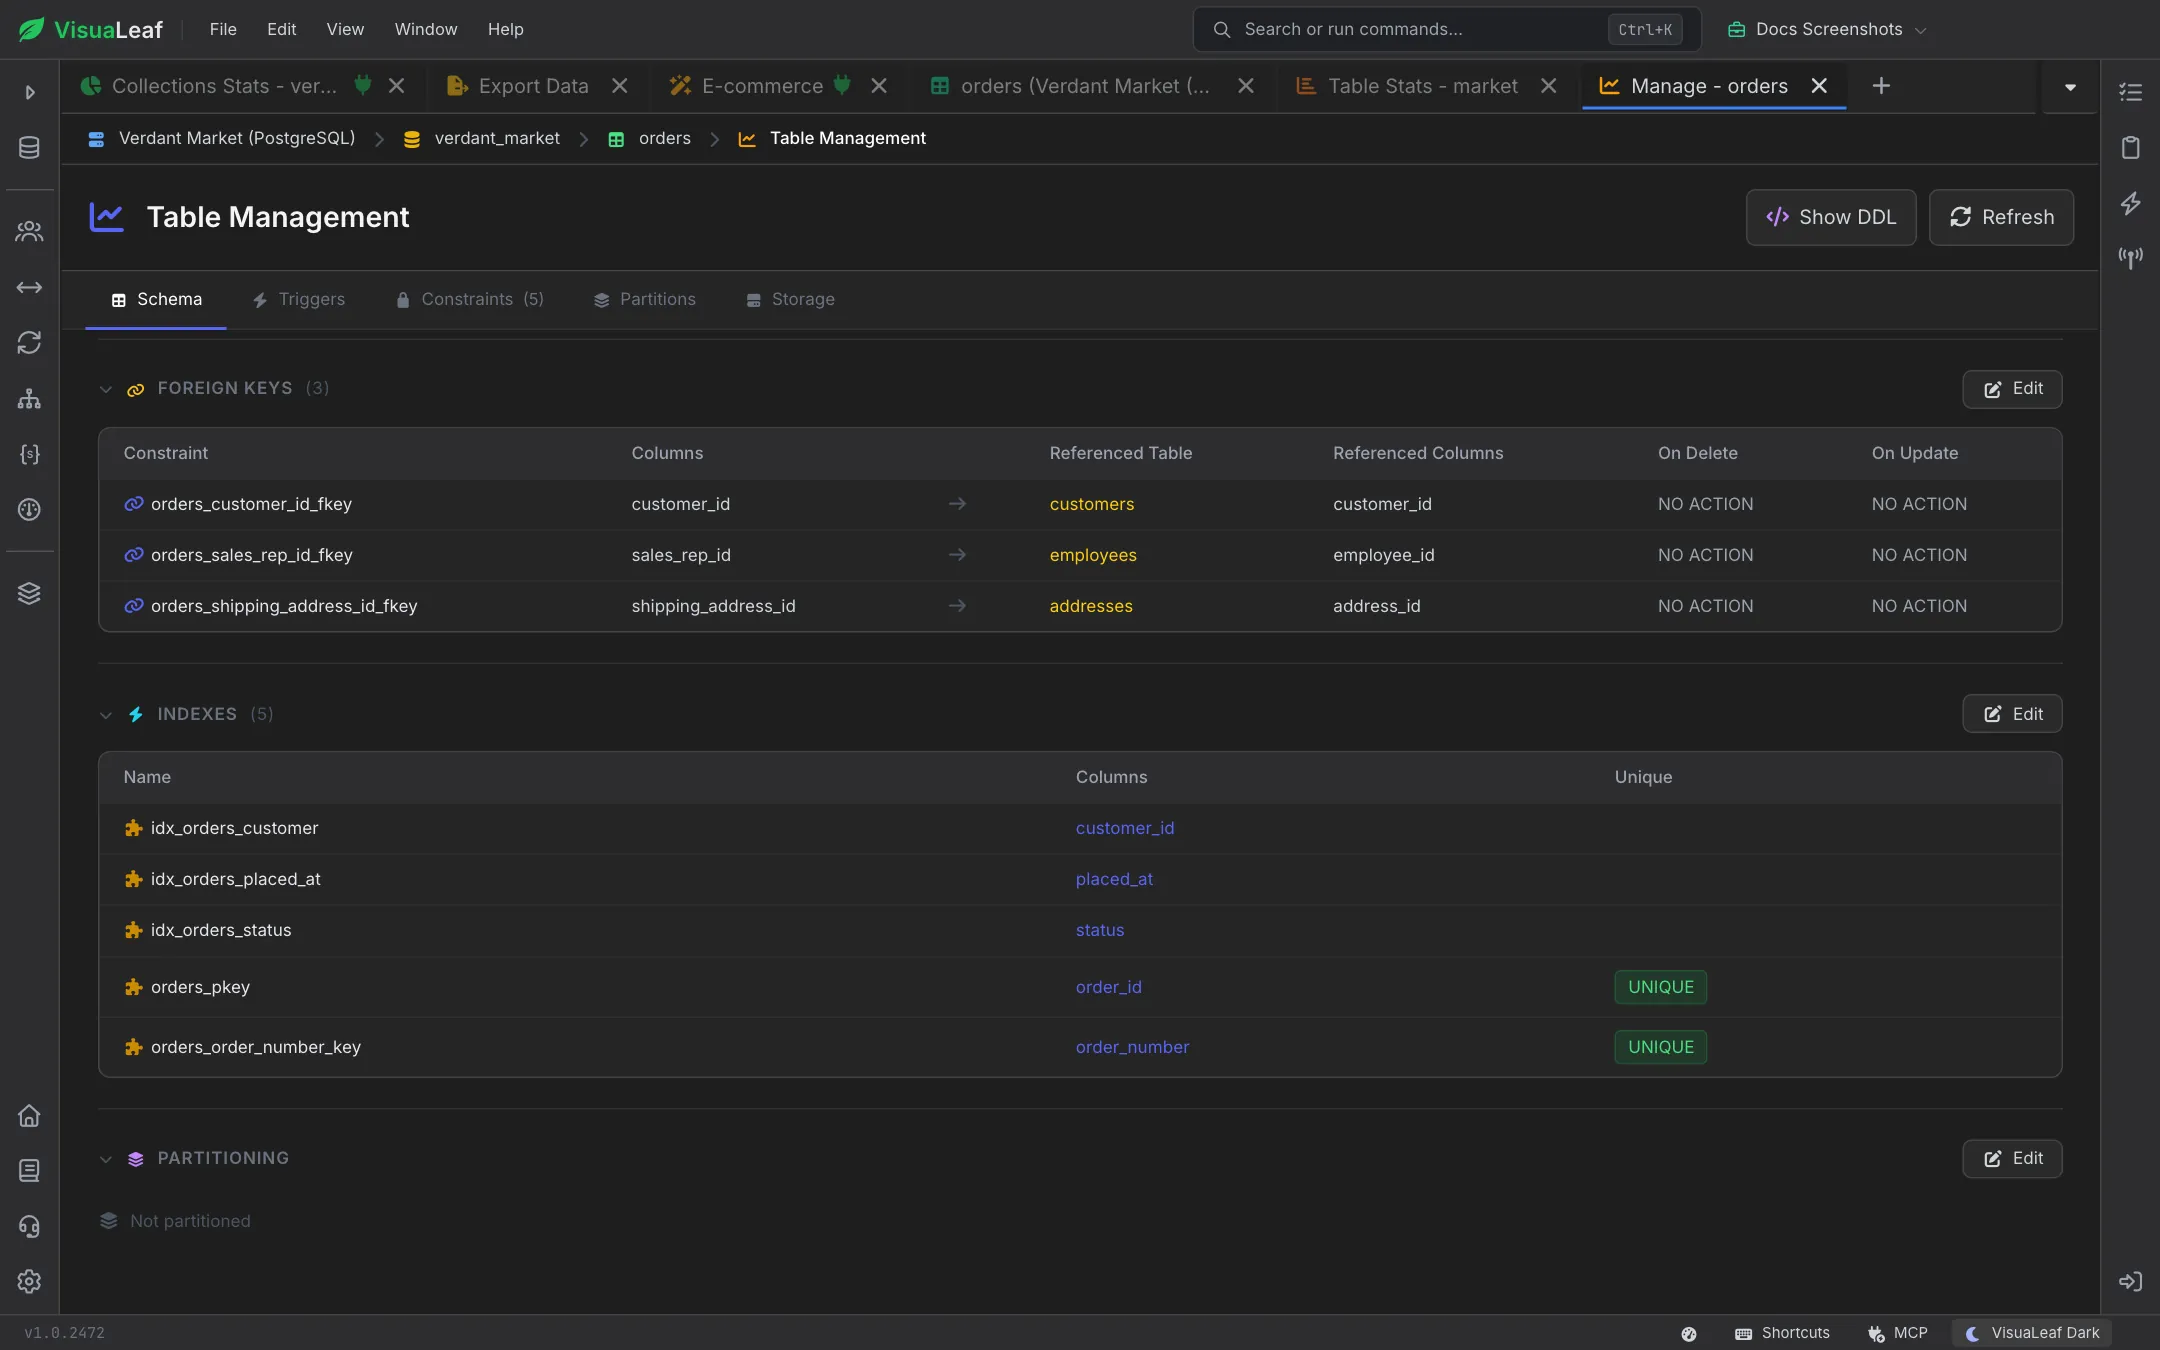
Task: Expand the left sidebar play arrow icon
Action: pos(30,92)
